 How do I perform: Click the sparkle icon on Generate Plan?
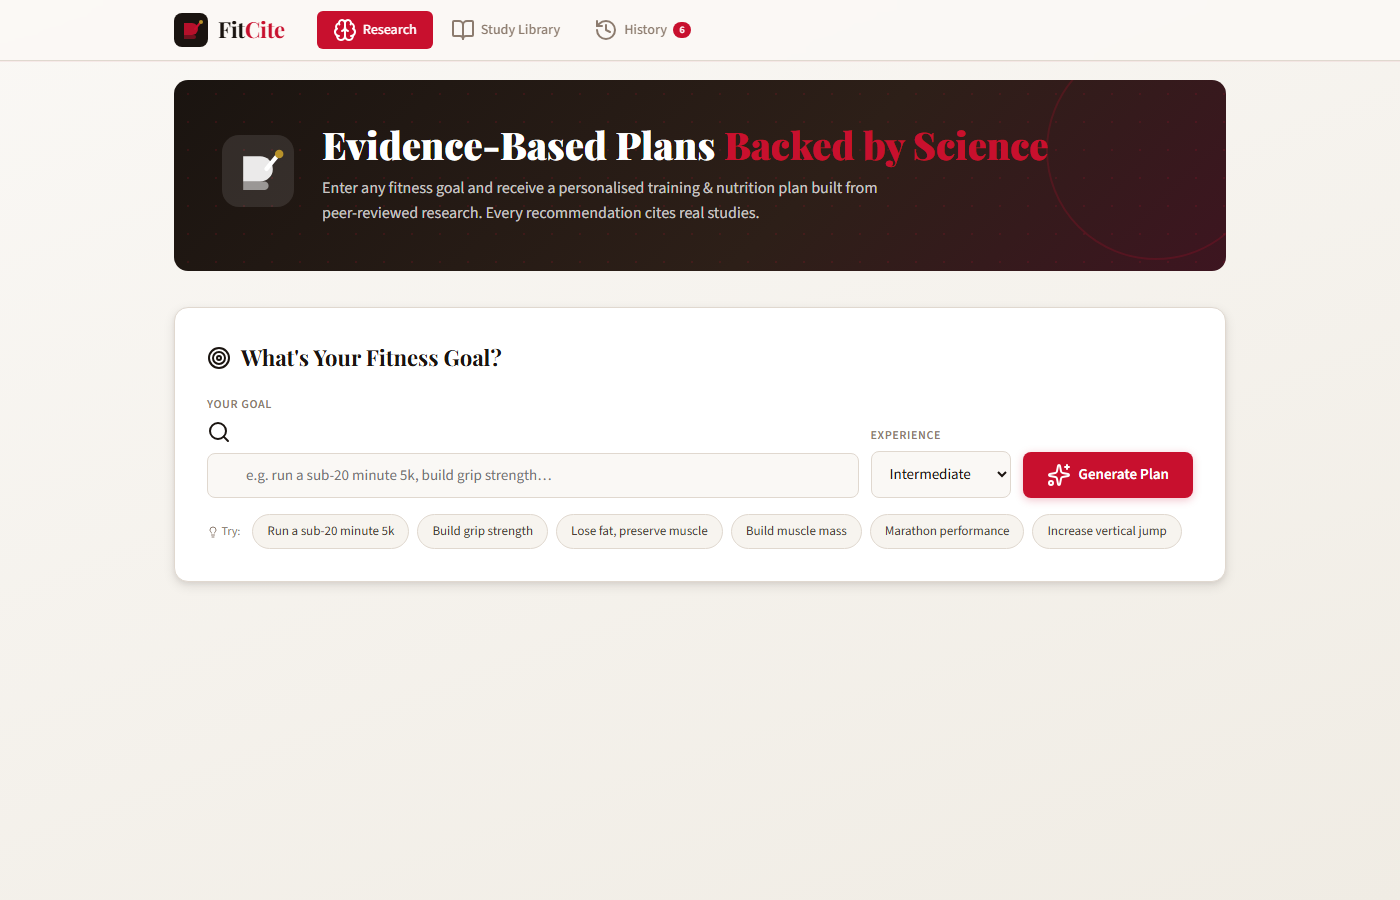point(1059,475)
